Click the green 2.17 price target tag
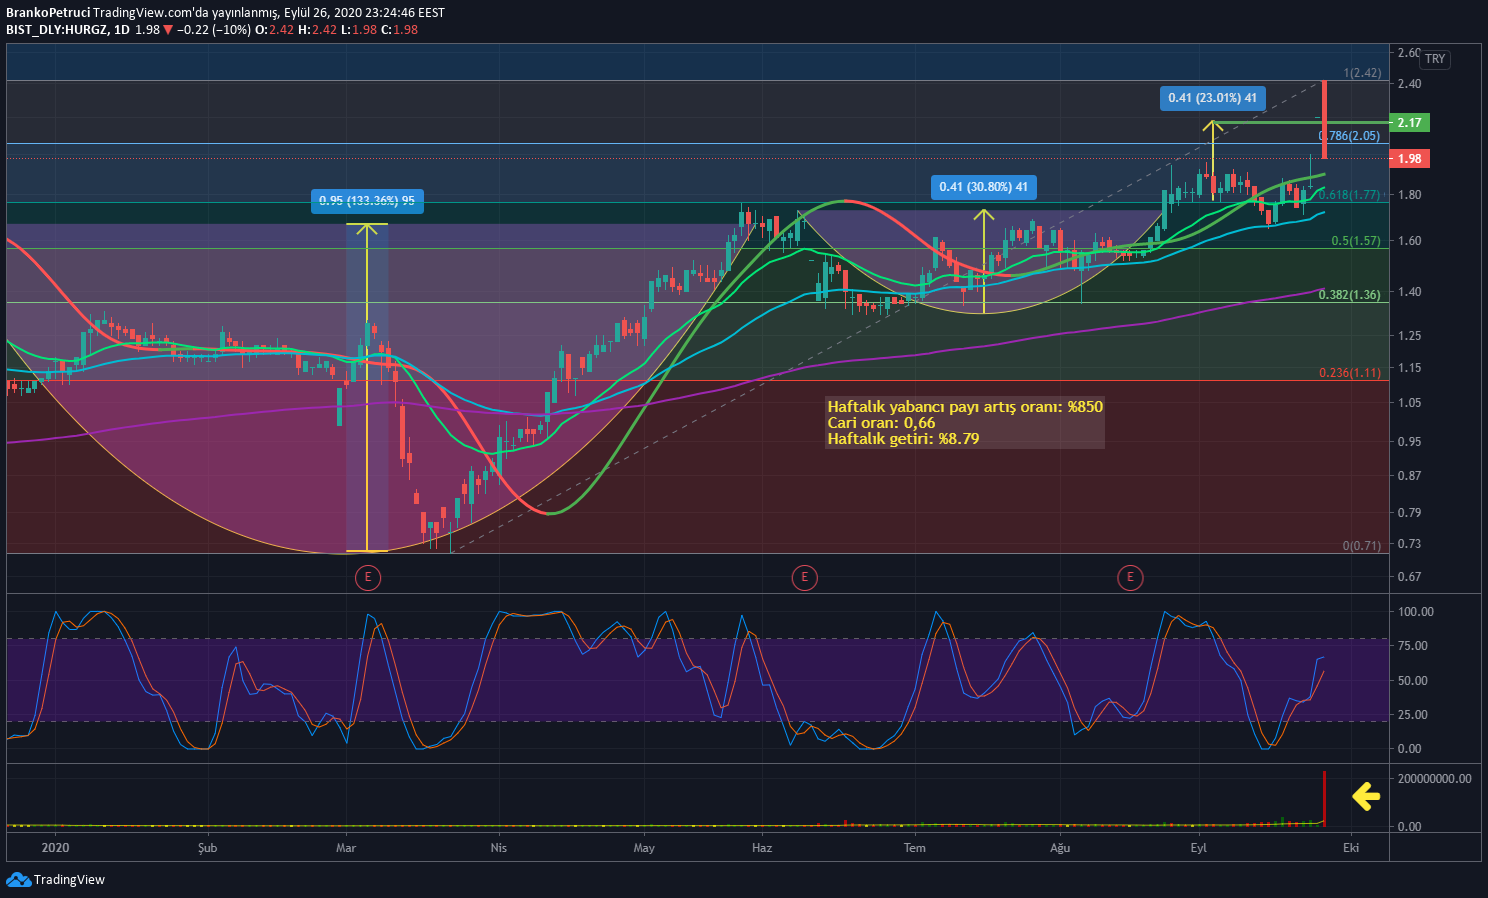Screen dimensions: 1488x898 click(1410, 123)
